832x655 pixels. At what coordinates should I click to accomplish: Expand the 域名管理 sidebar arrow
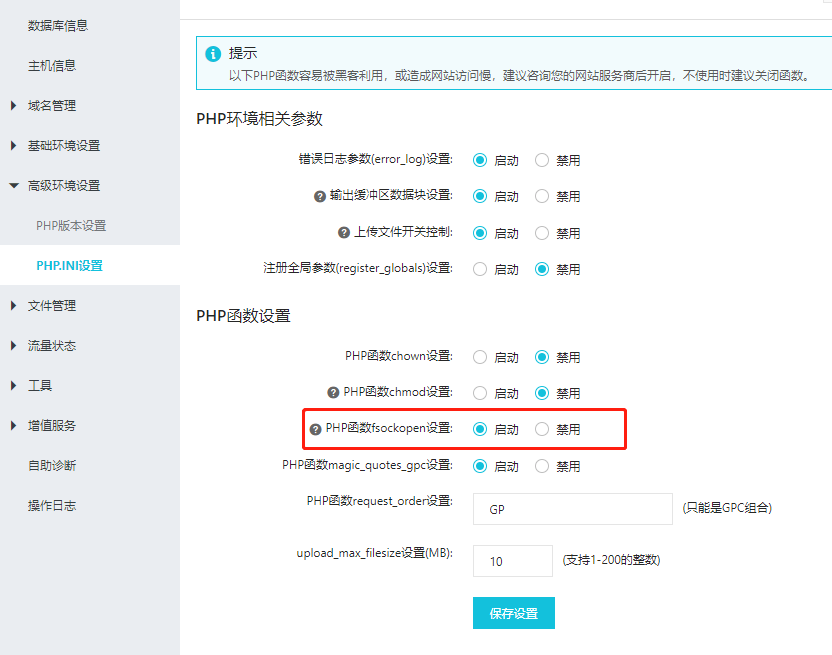coord(14,106)
